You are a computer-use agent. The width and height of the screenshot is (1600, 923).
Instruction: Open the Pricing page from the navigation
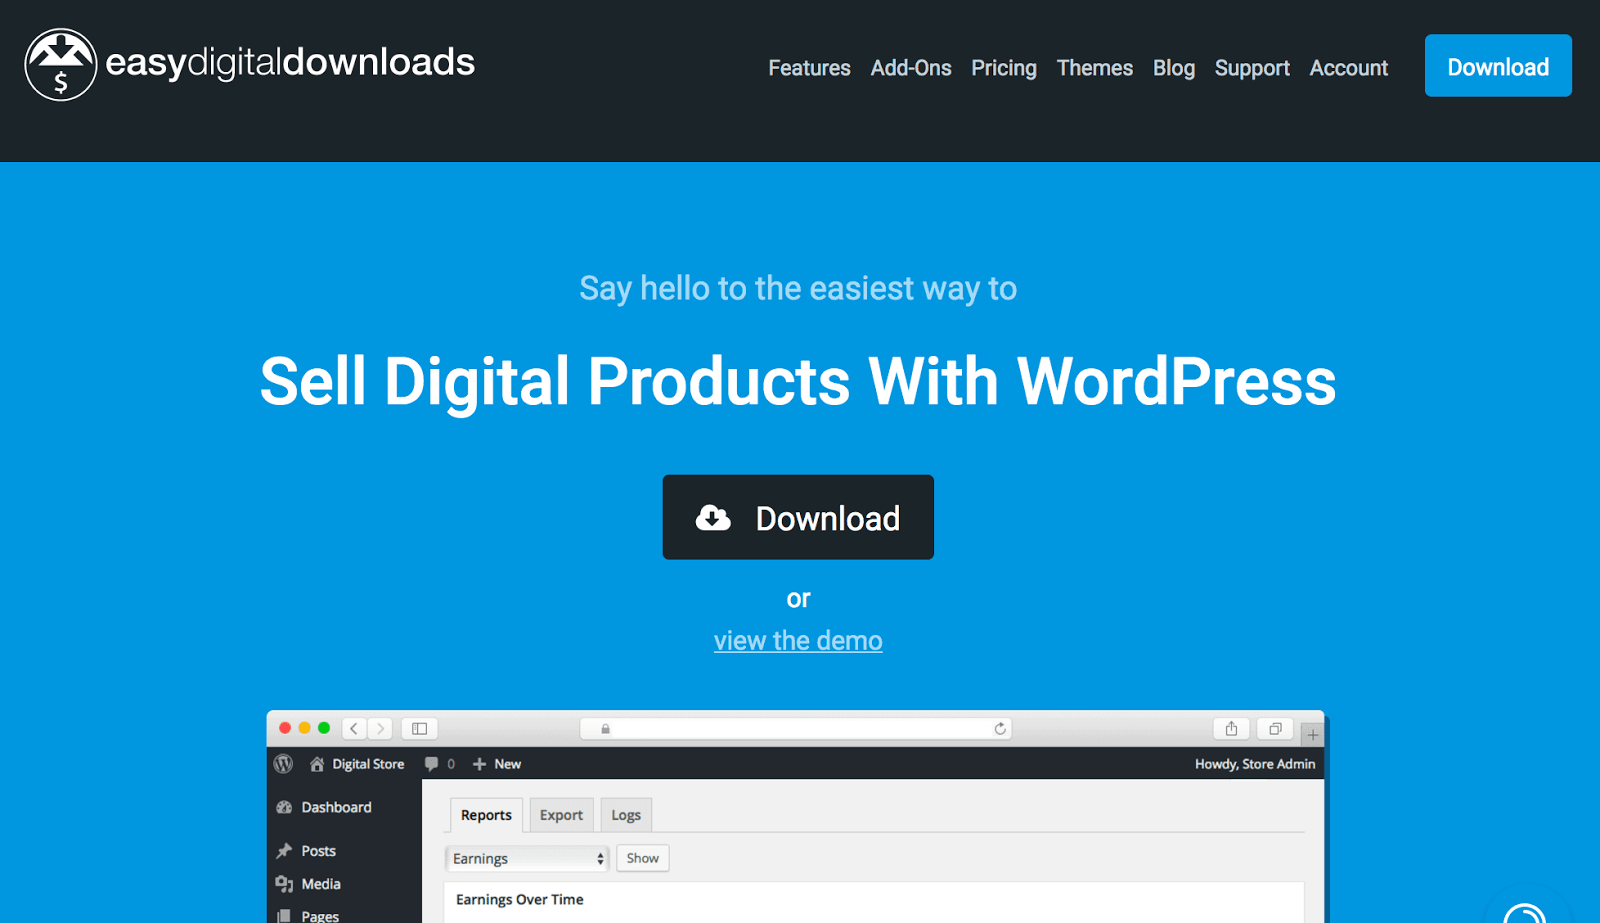[x=1003, y=67]
